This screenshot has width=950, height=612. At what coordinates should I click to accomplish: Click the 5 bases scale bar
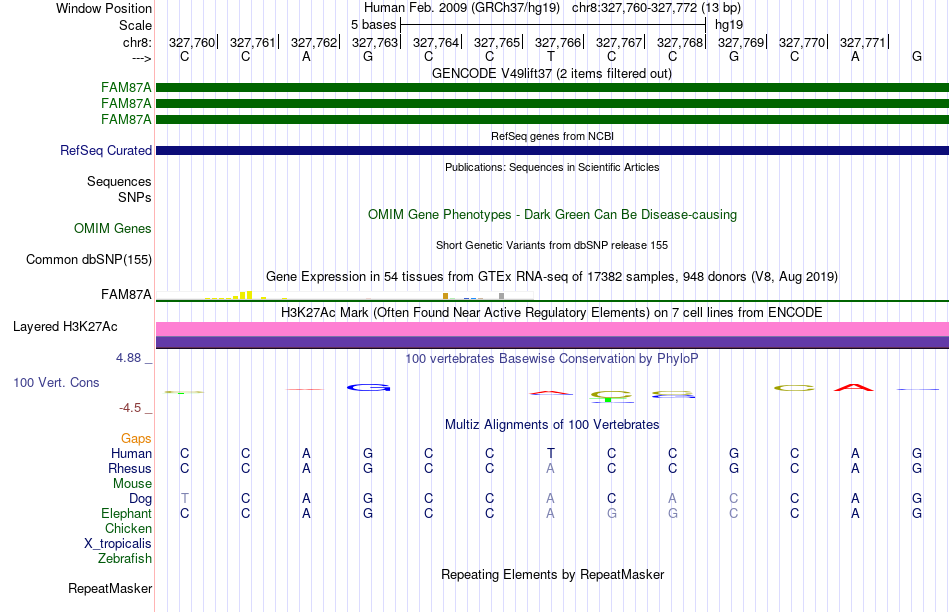(553, 25)
